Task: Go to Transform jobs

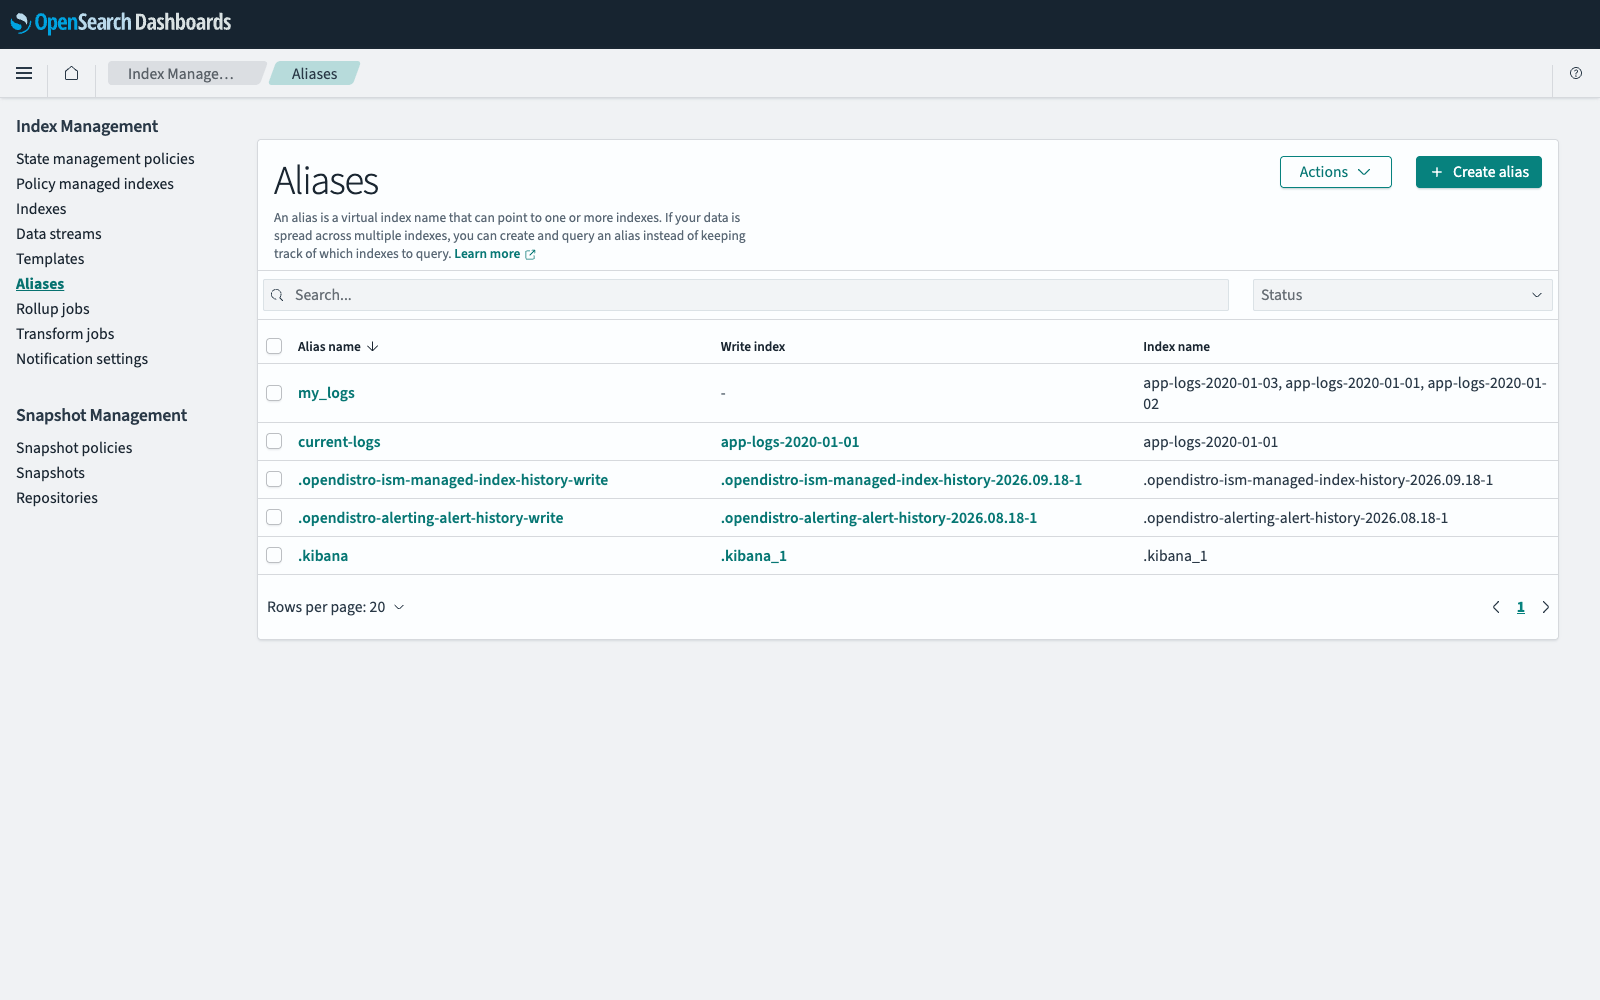Action: coord(65,334)
